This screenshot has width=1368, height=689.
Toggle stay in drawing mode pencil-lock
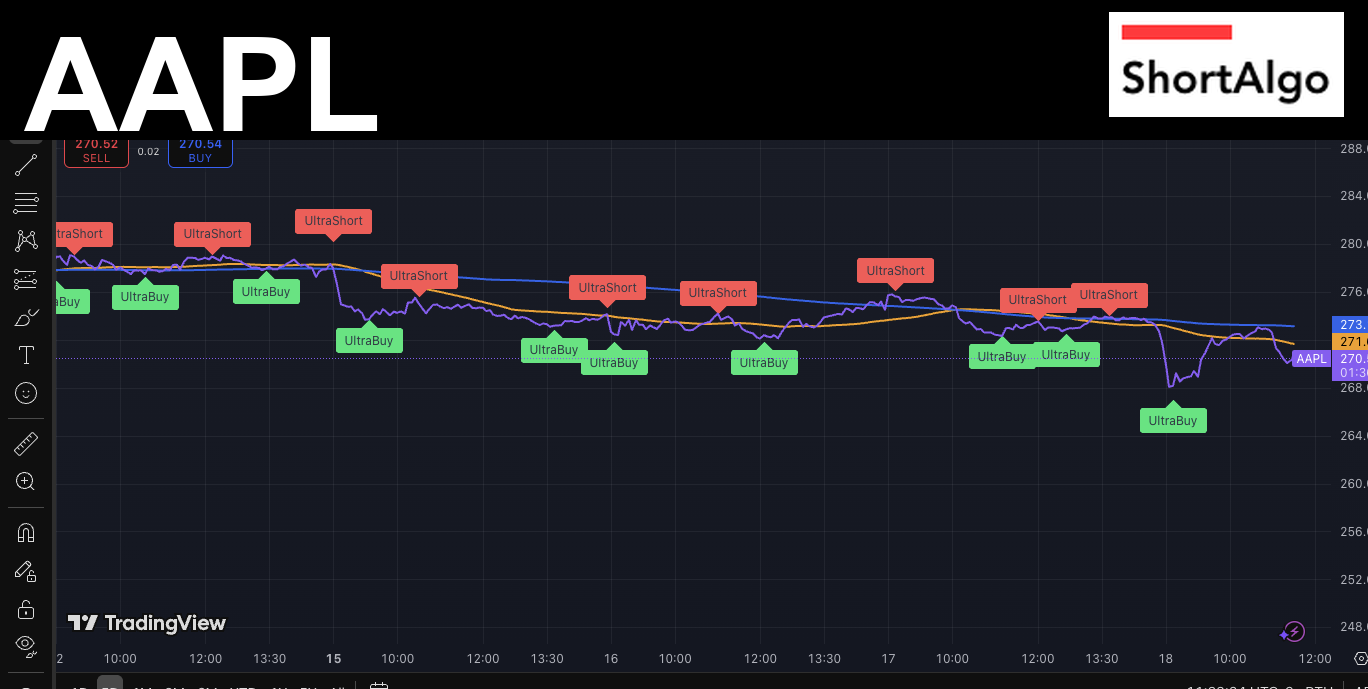click(26, 571)
